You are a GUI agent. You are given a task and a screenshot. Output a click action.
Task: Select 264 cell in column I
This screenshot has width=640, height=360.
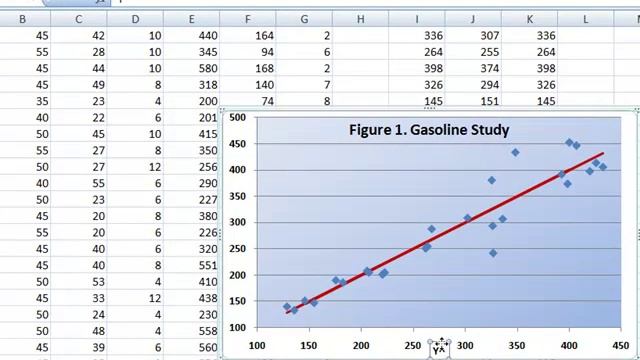[417, 52]
